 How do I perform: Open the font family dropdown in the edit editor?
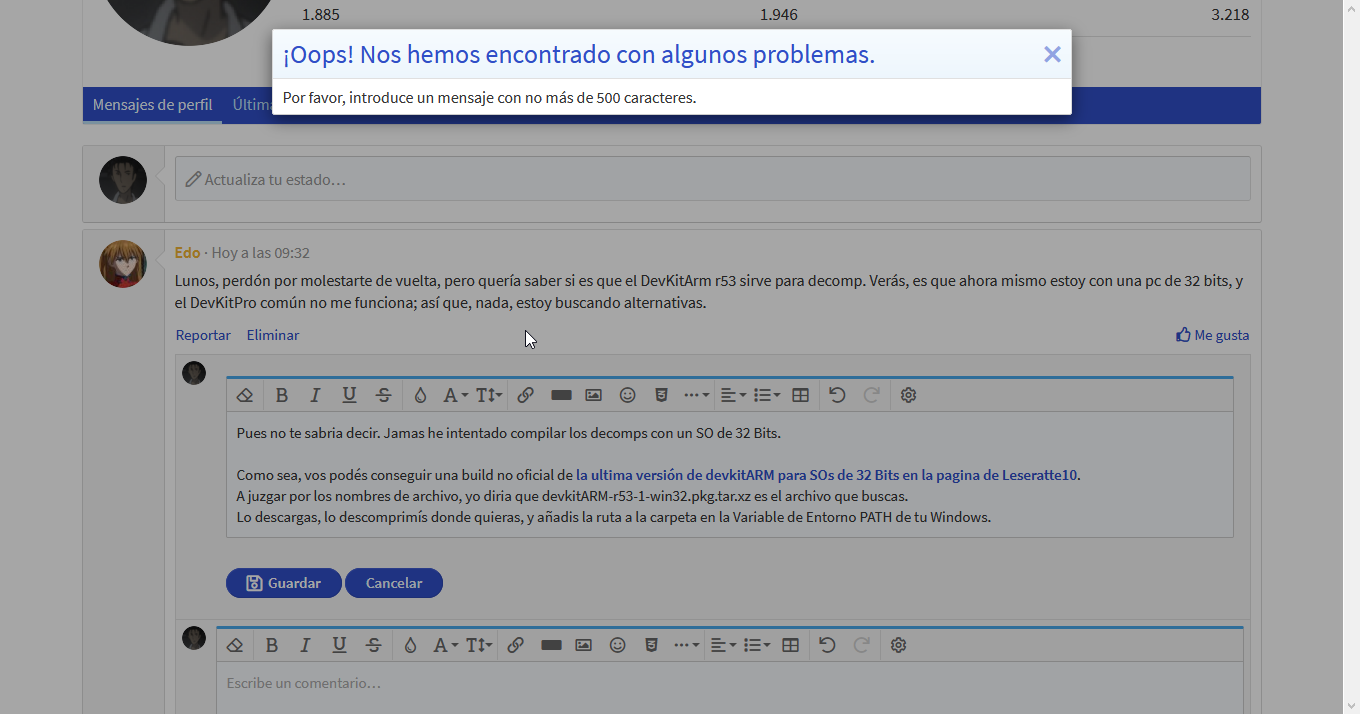click(455, 395)
